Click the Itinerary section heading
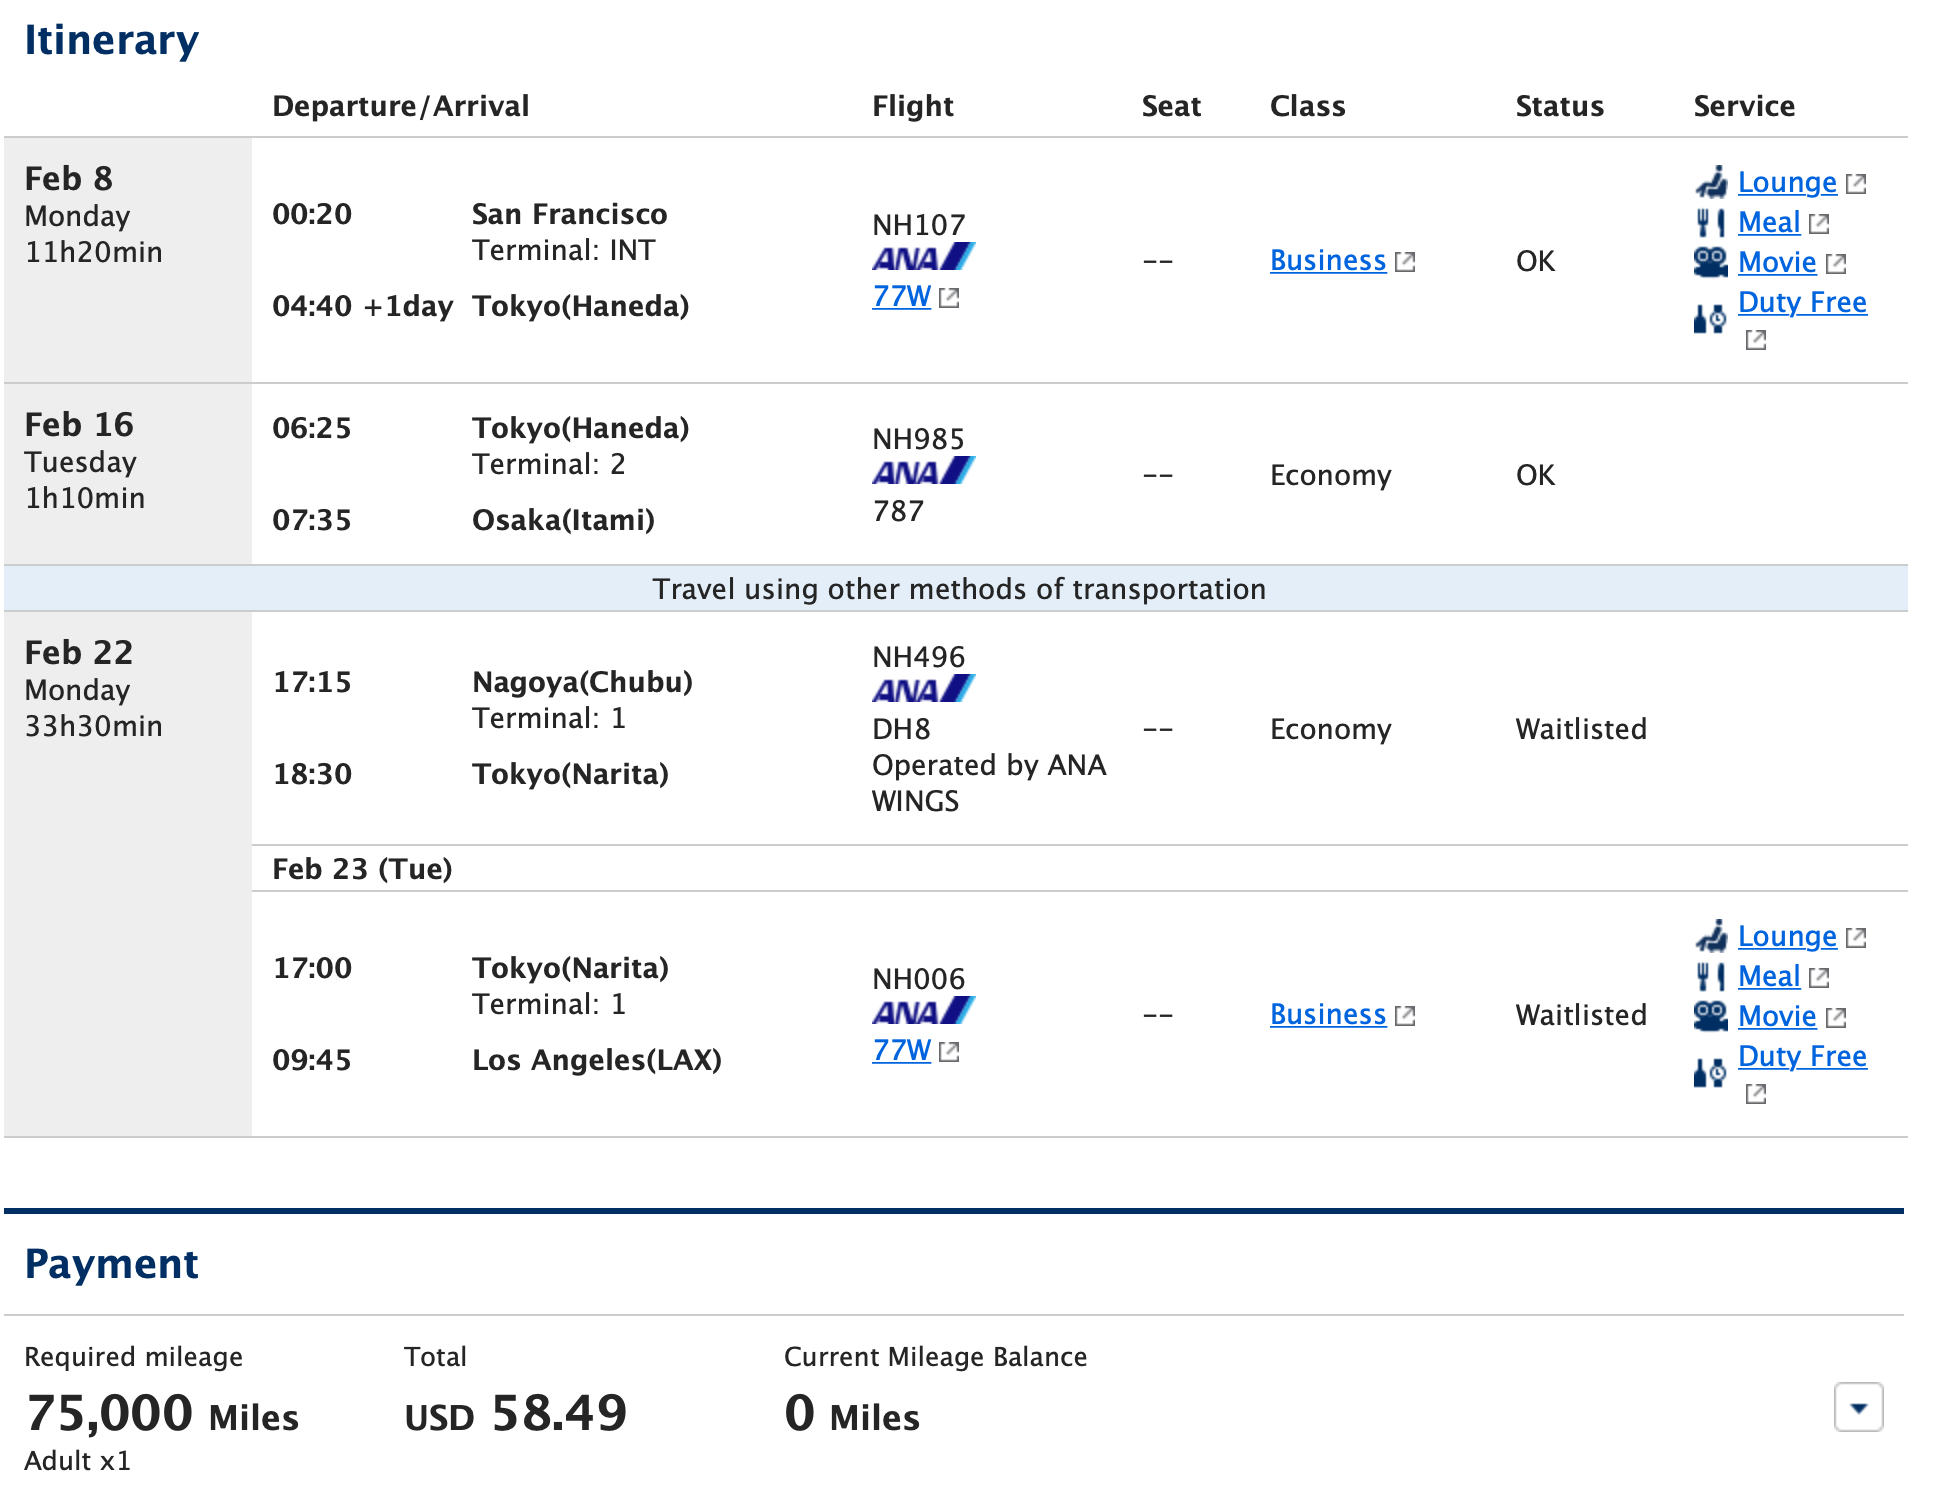1948x1488 pixels. pyautogui.click(x=110, y=40)
